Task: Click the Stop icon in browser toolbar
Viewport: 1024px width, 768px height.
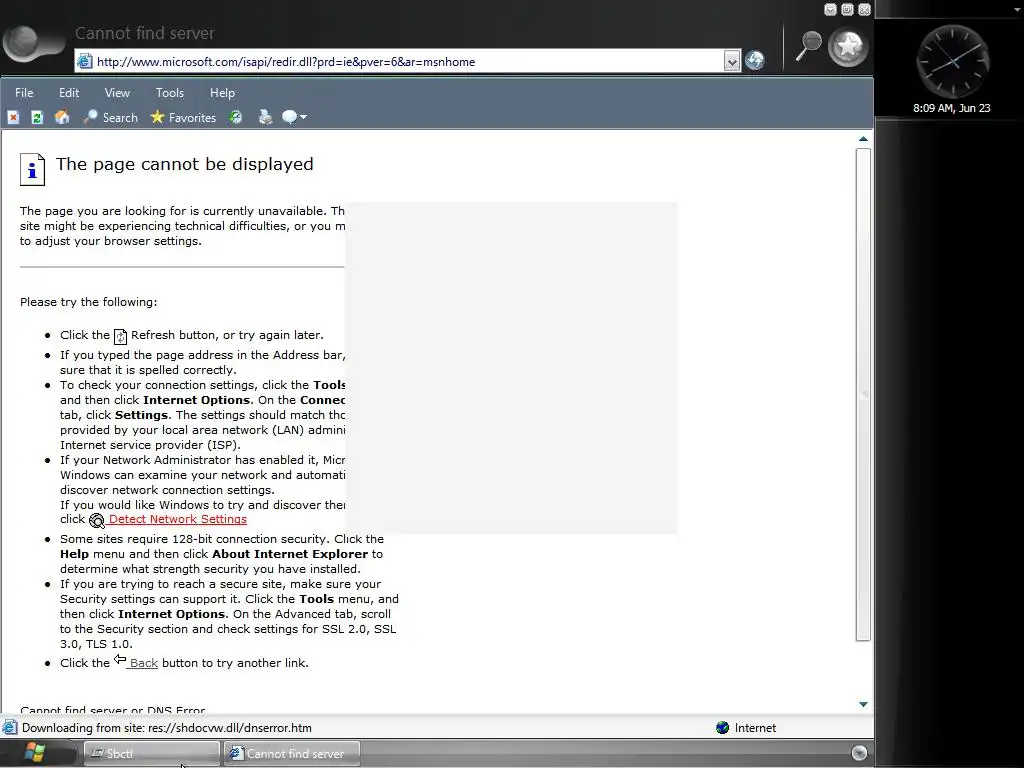Action: pyautogui.click(x=13, y=118)
